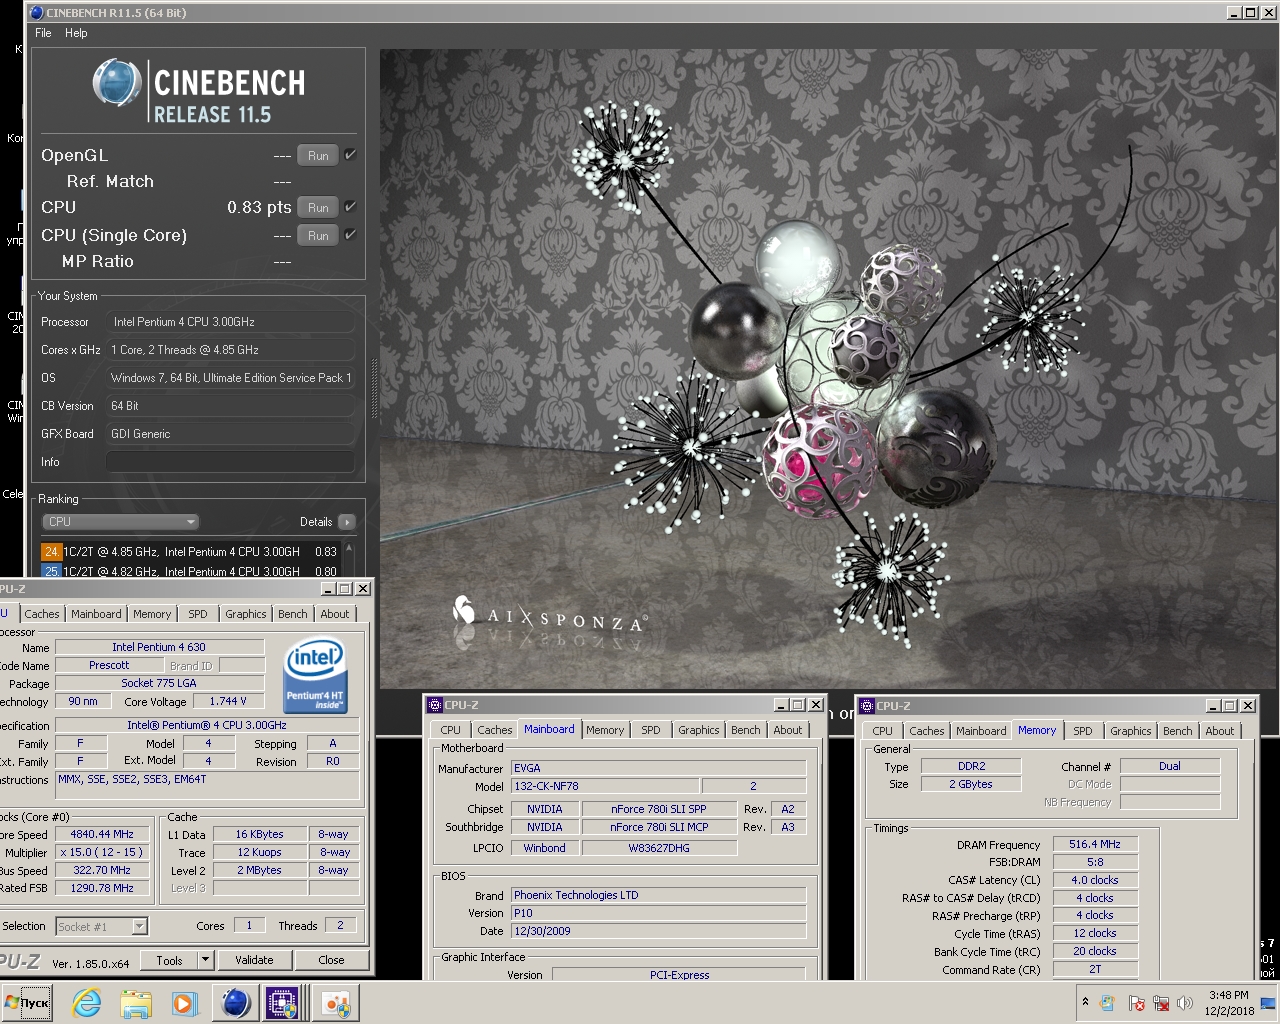Click the Intel Pentium 4 HT logo

click(x=315, y=677)
